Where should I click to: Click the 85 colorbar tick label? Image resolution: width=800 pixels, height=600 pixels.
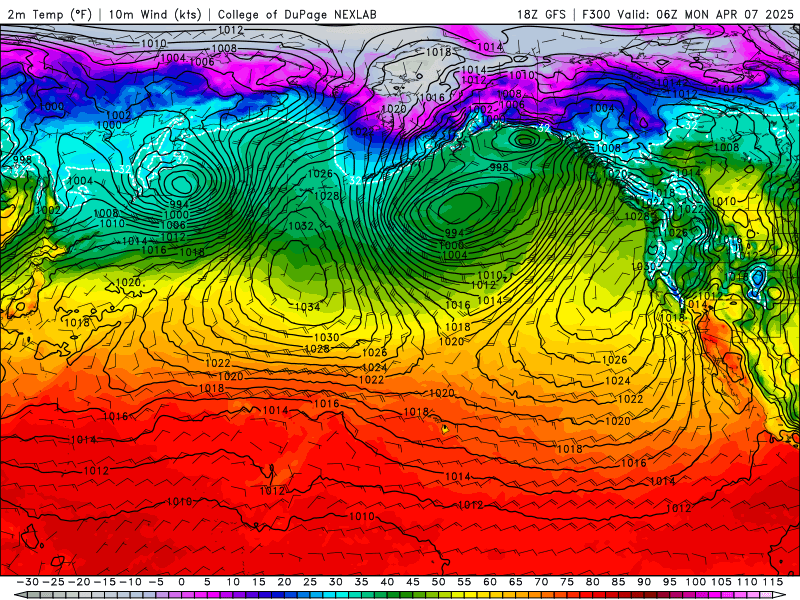click(618, 582)
